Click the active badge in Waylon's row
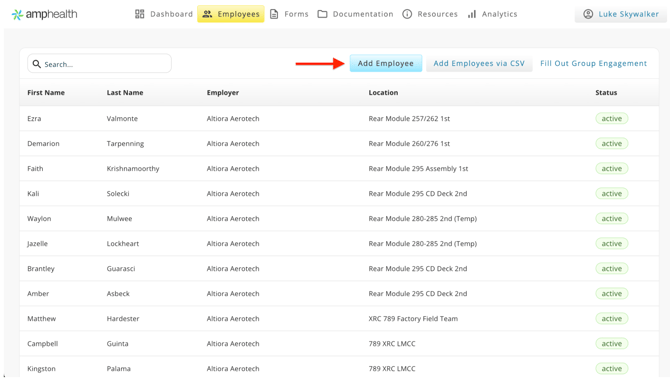 pos(612,218)
